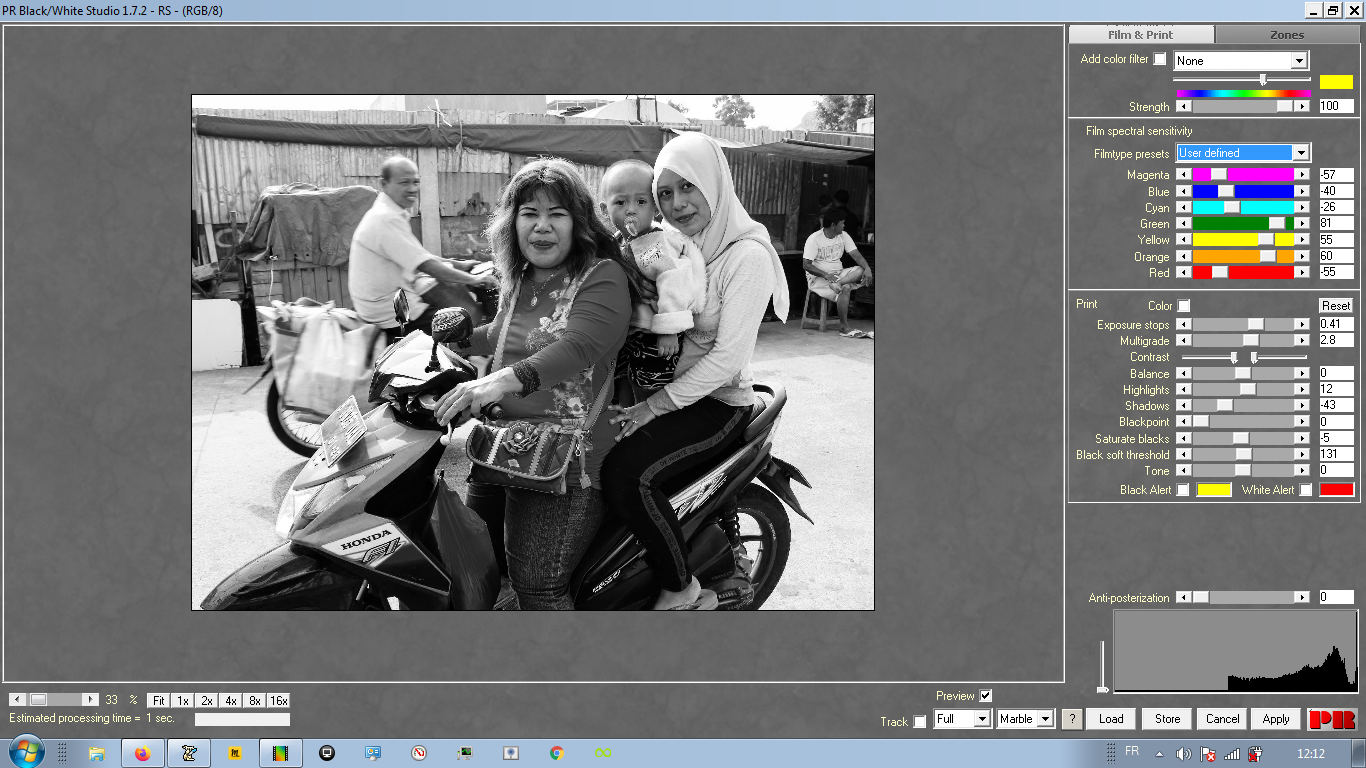Click the Orange sensitivity slider track
Screen dimensions: 1366x768
point(1243,256)
